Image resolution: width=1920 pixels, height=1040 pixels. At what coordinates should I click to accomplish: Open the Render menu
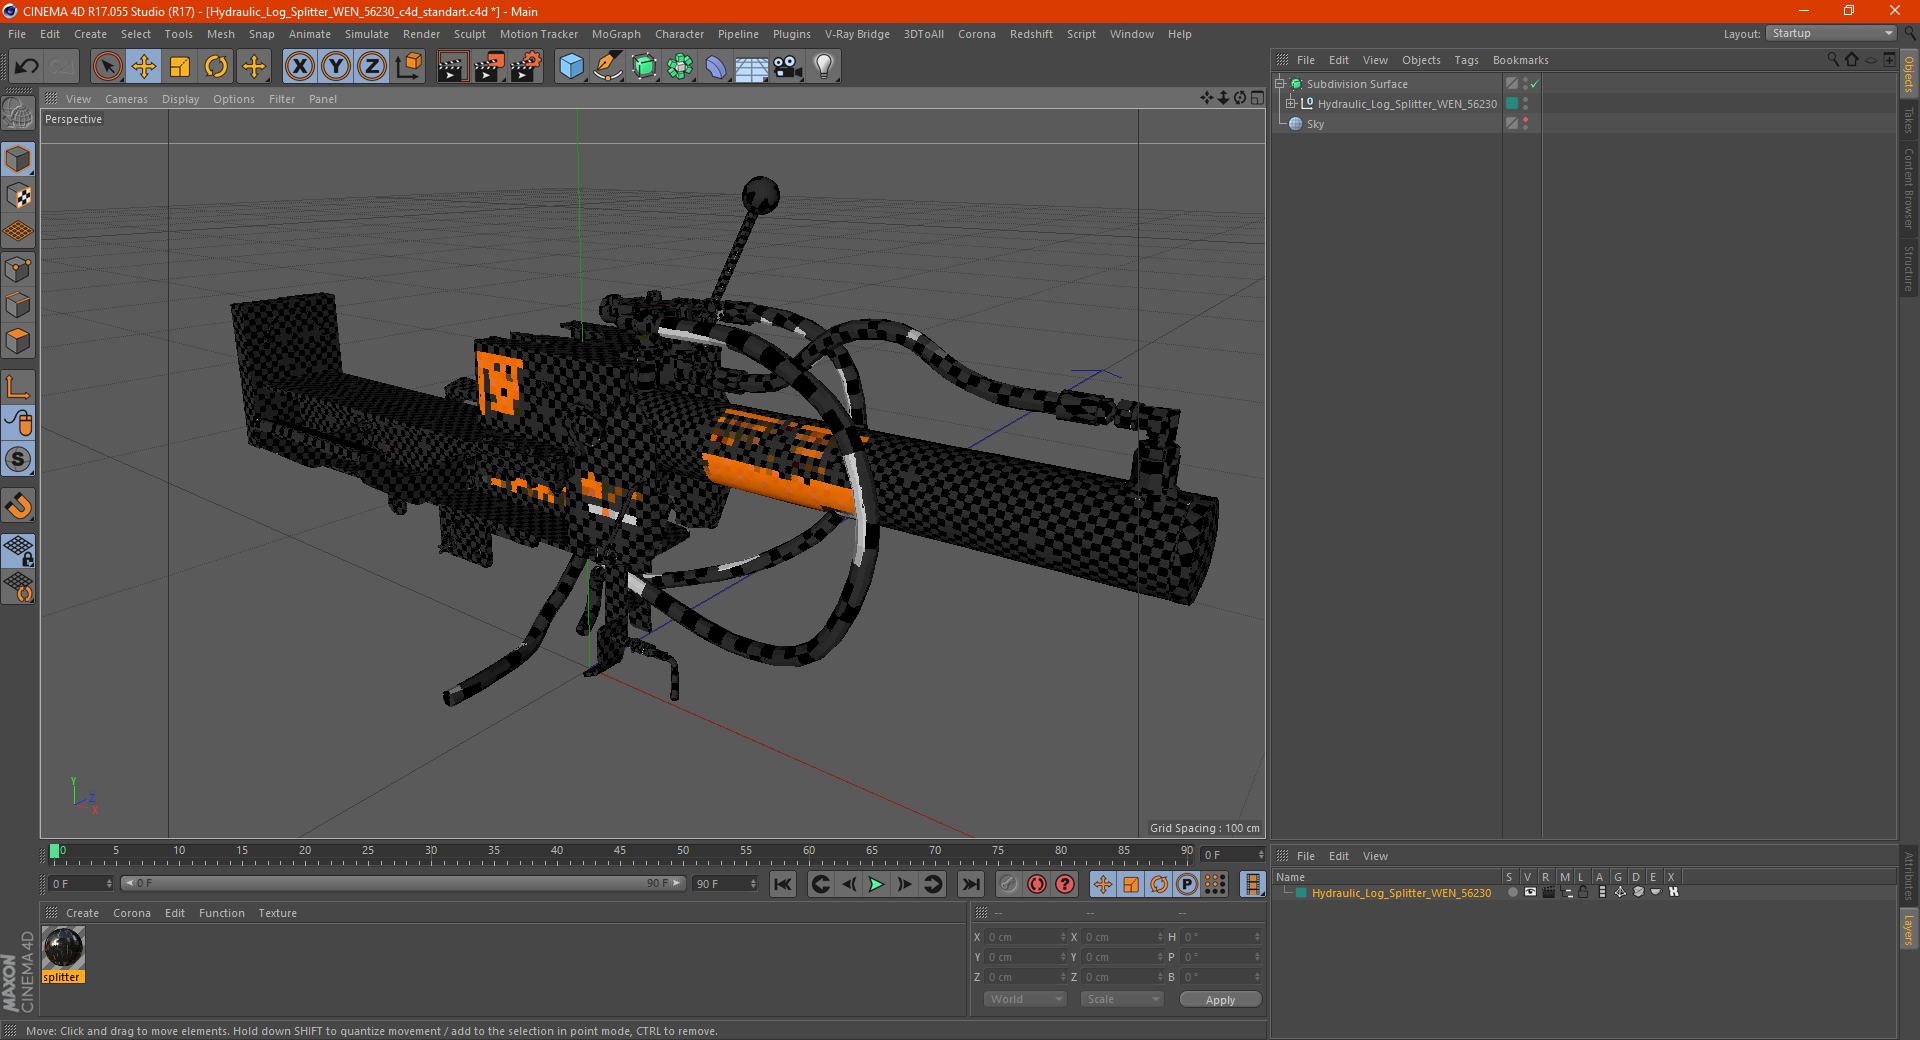[x=421, y=34]
